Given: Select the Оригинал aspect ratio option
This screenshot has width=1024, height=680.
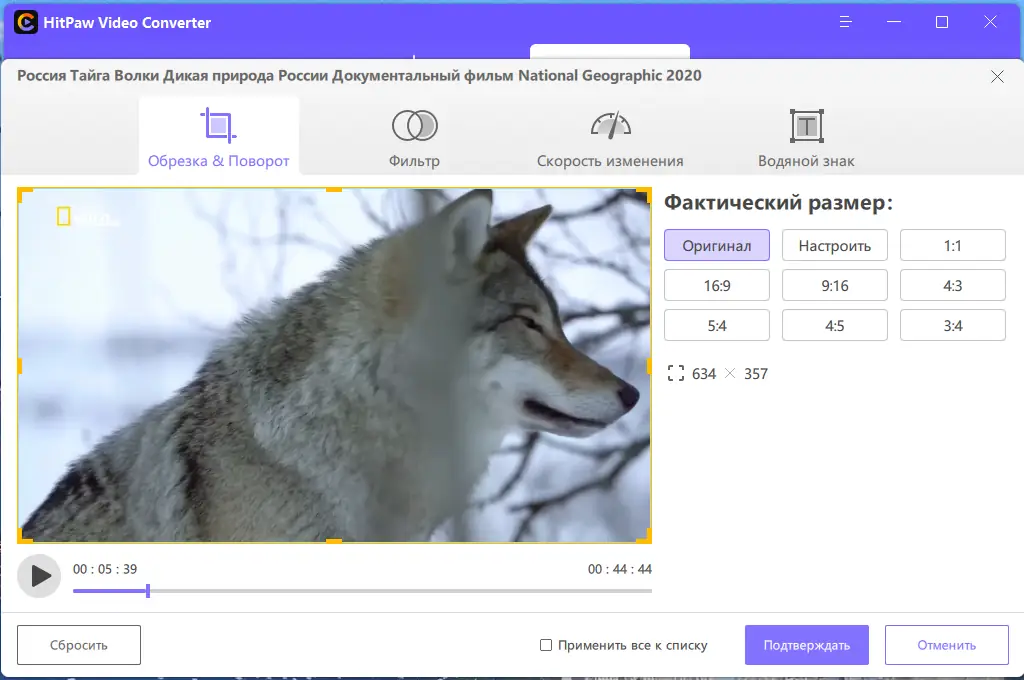Looking at the screenshot, I should point(716,245).
